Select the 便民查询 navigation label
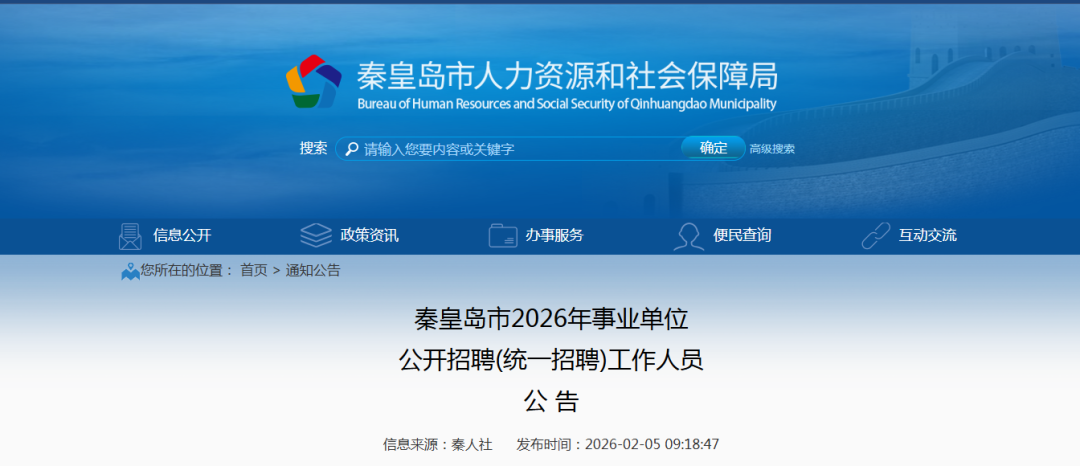The height and width of the screenshot is (466, 1080). (742, 236)
